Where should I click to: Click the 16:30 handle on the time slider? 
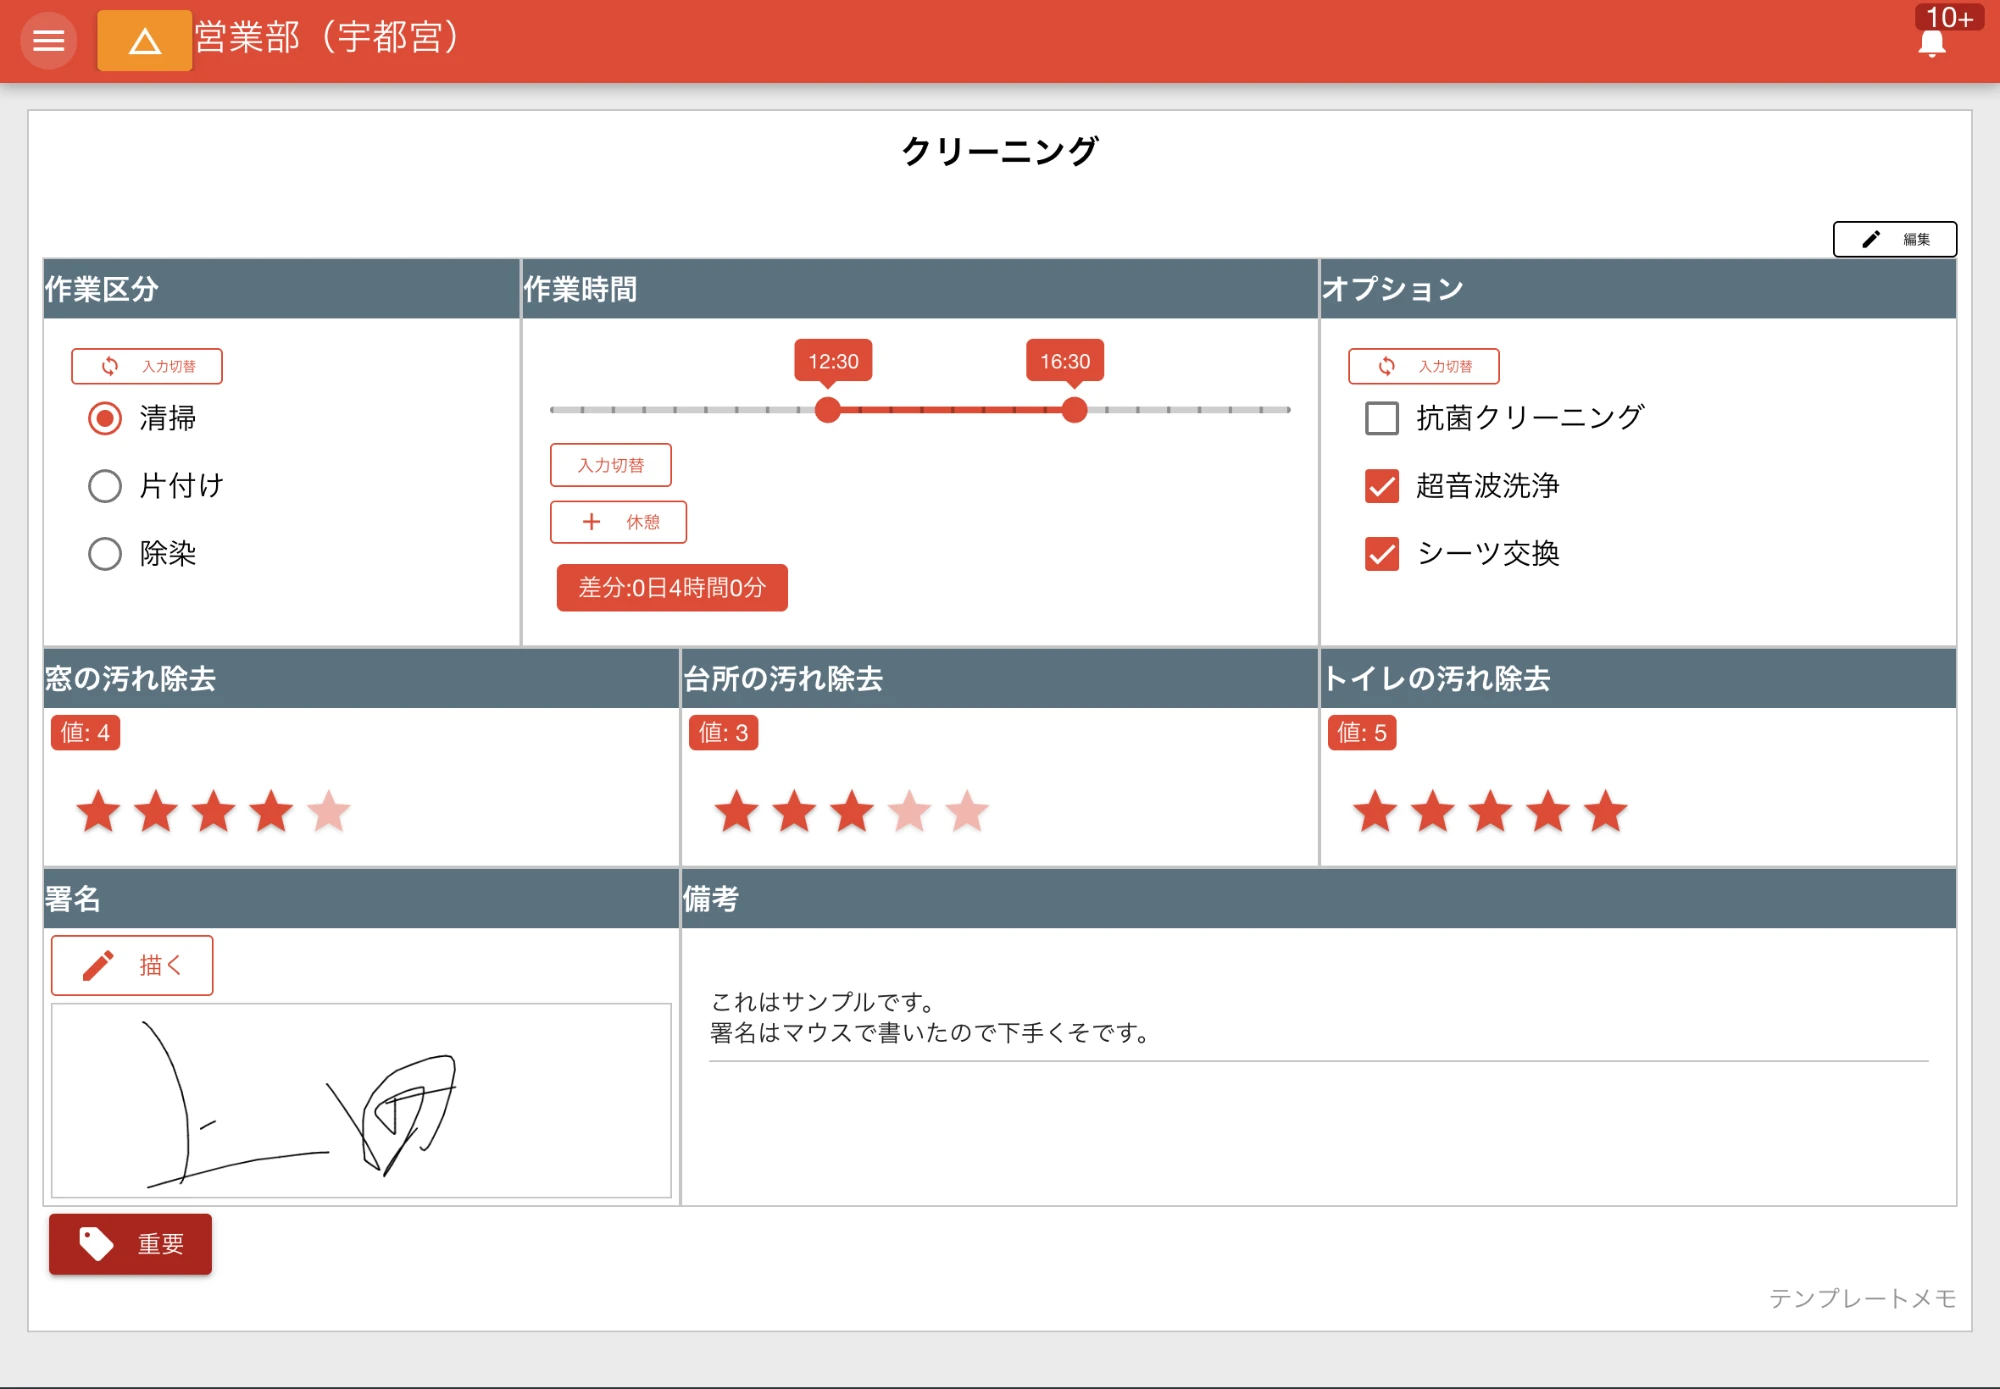click(1074, 409)
